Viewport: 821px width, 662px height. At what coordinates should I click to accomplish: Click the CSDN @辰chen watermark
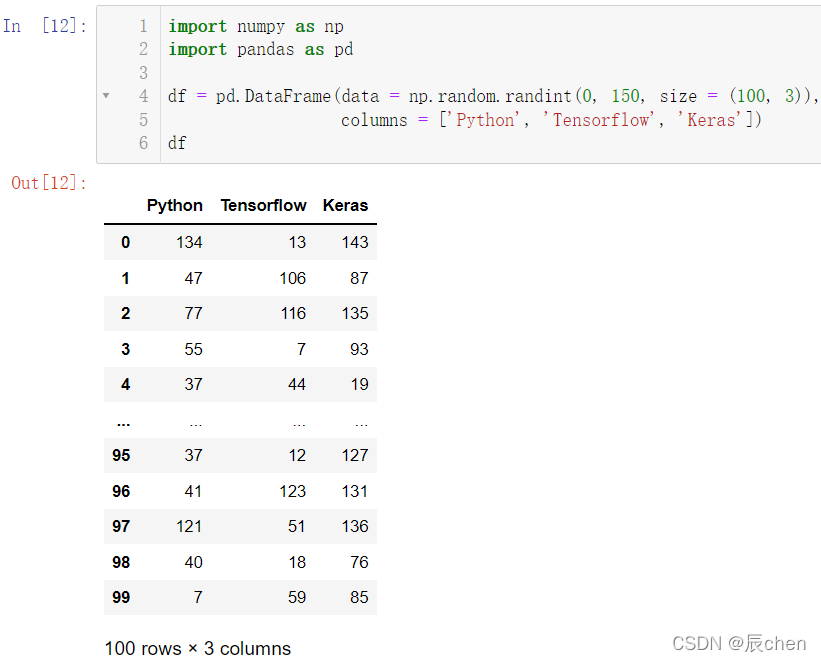[x=739, y=643]
